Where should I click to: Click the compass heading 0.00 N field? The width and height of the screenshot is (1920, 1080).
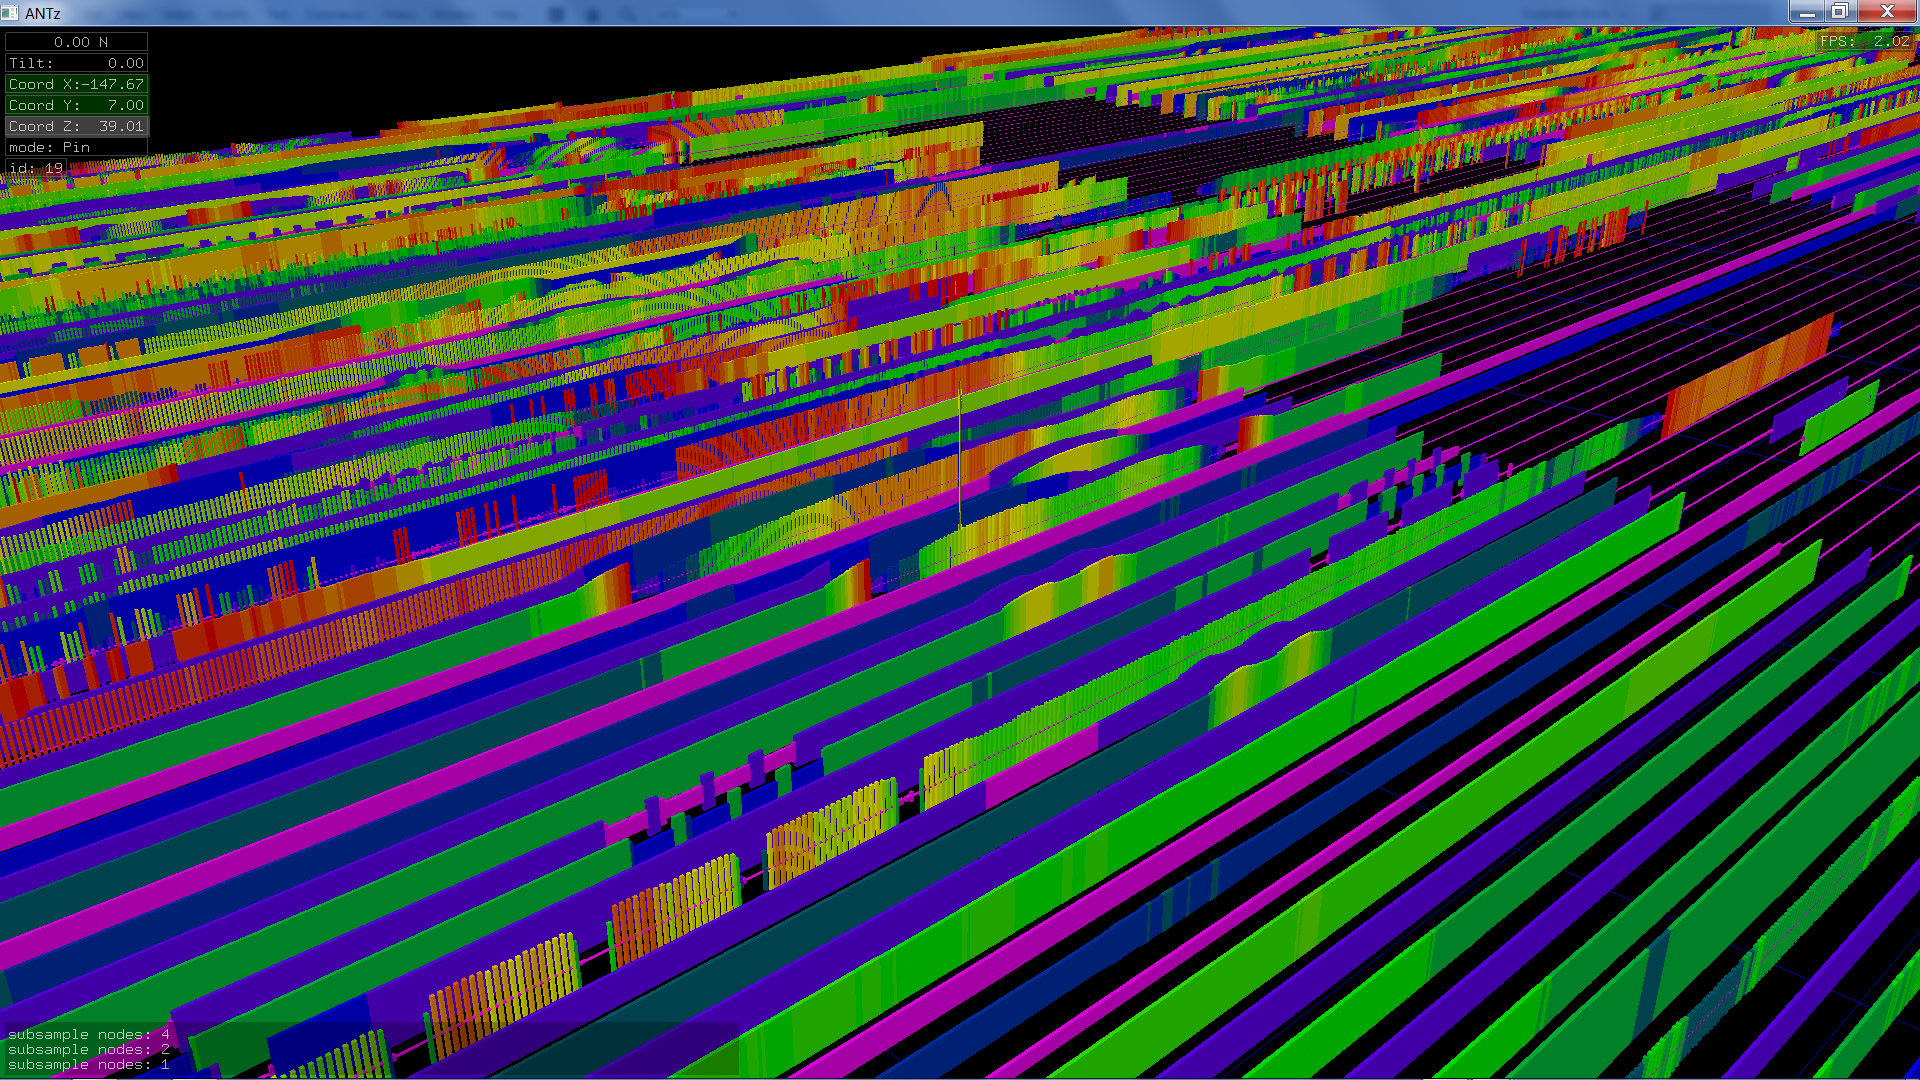point(77,42)
